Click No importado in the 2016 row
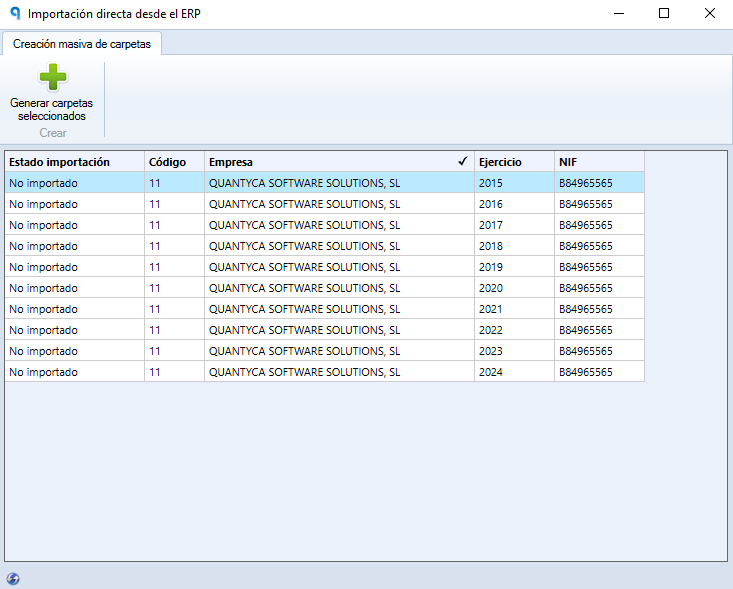The width and height of the screenshot is (733, 589). (x=74, y=204)
